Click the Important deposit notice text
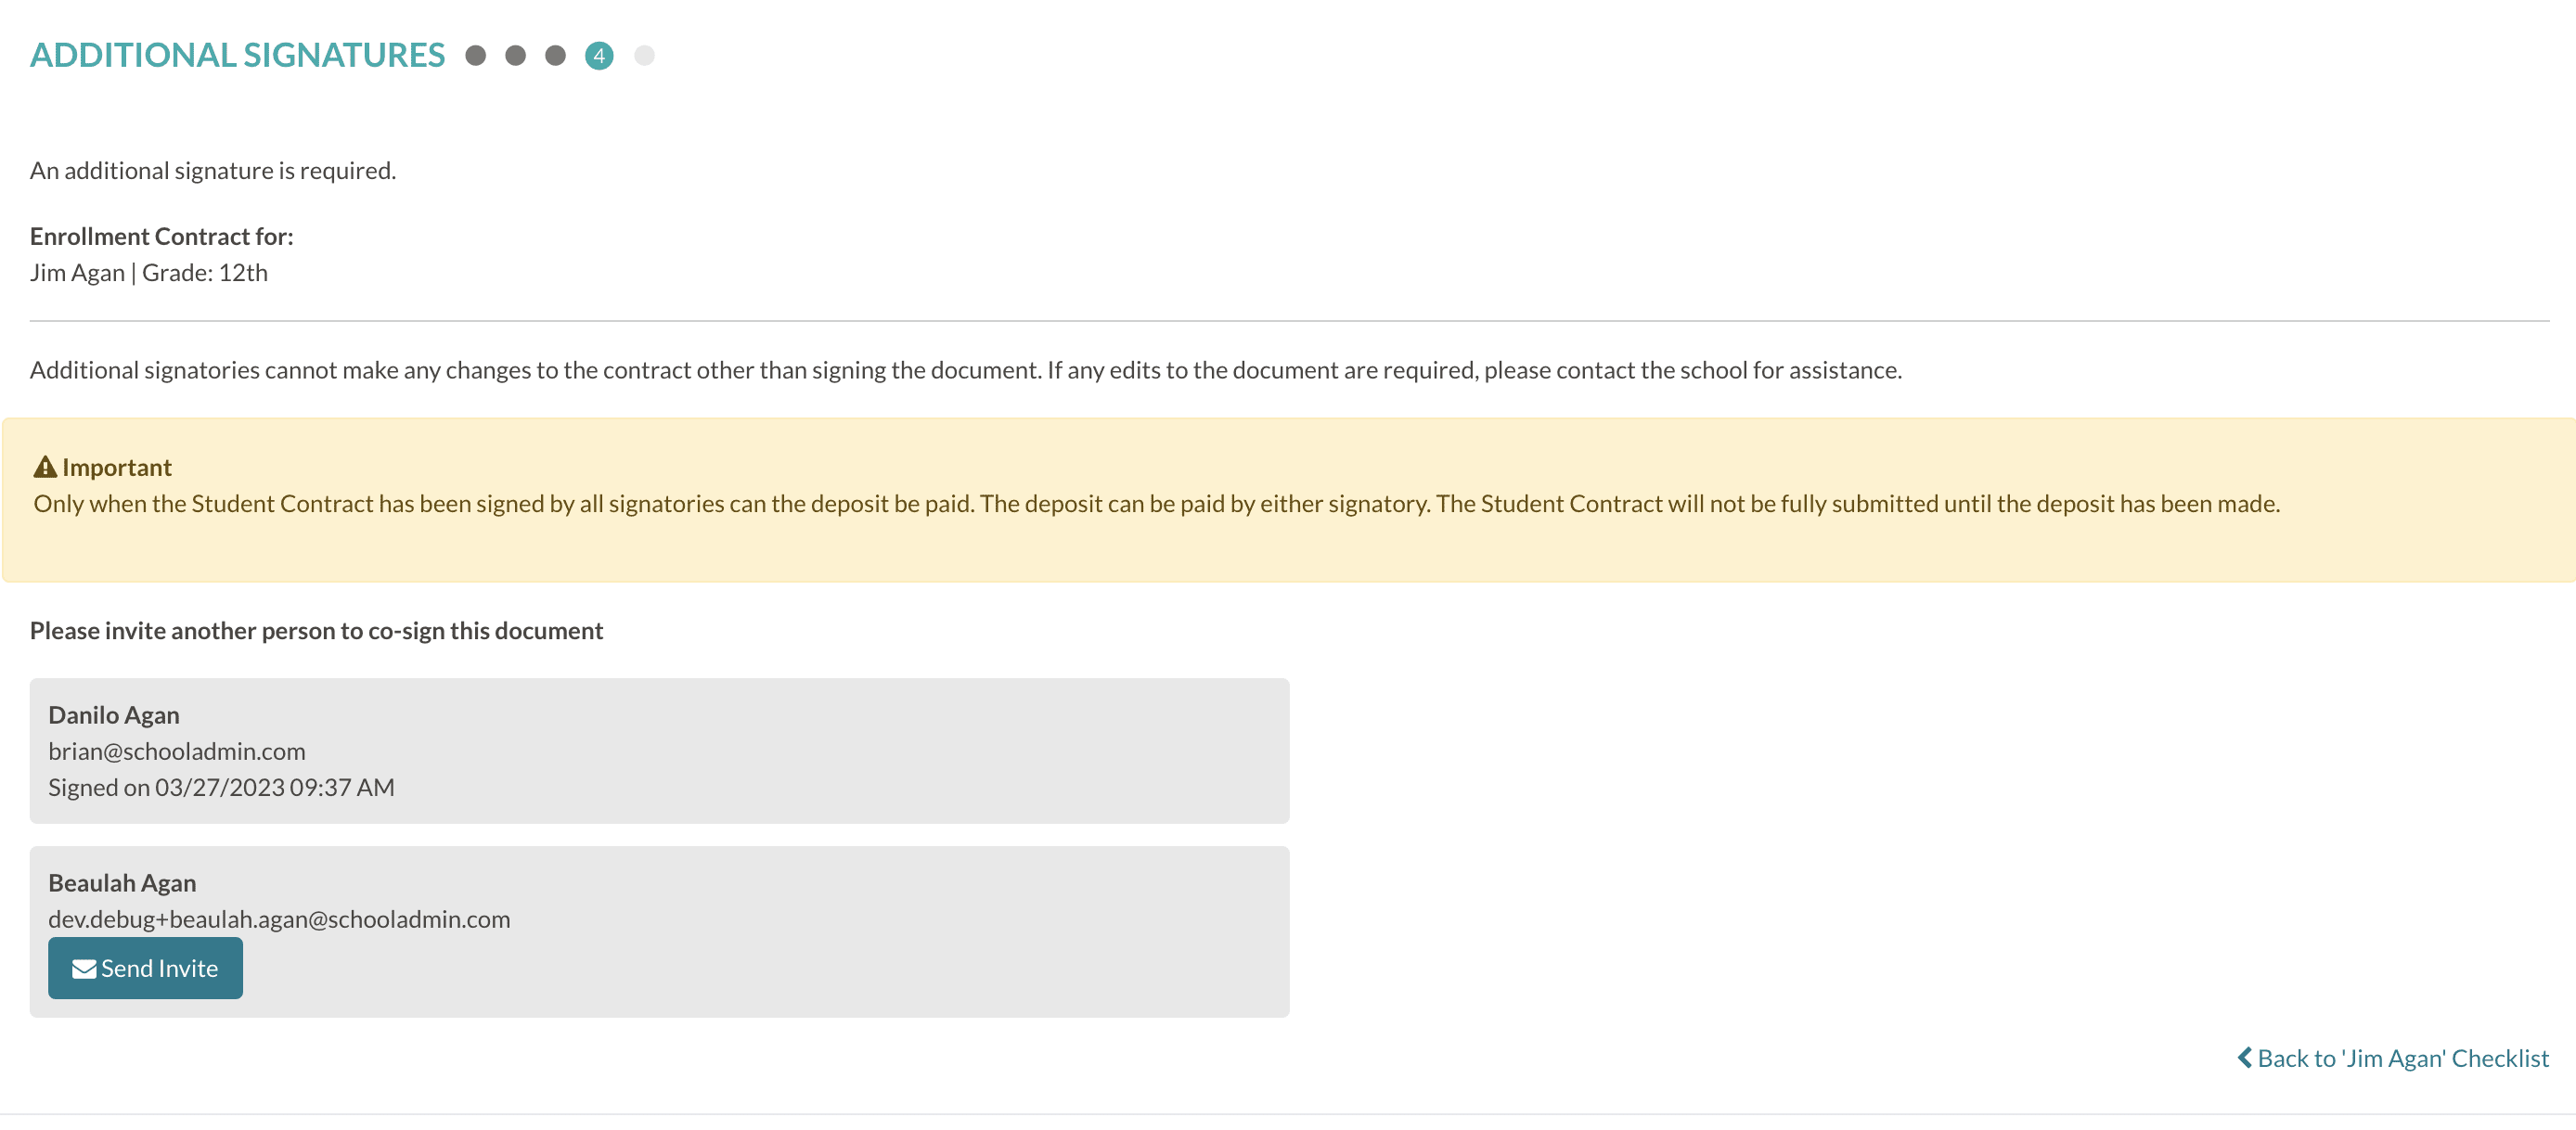Screen dimensions: 2576x1130 (1156, 503)
